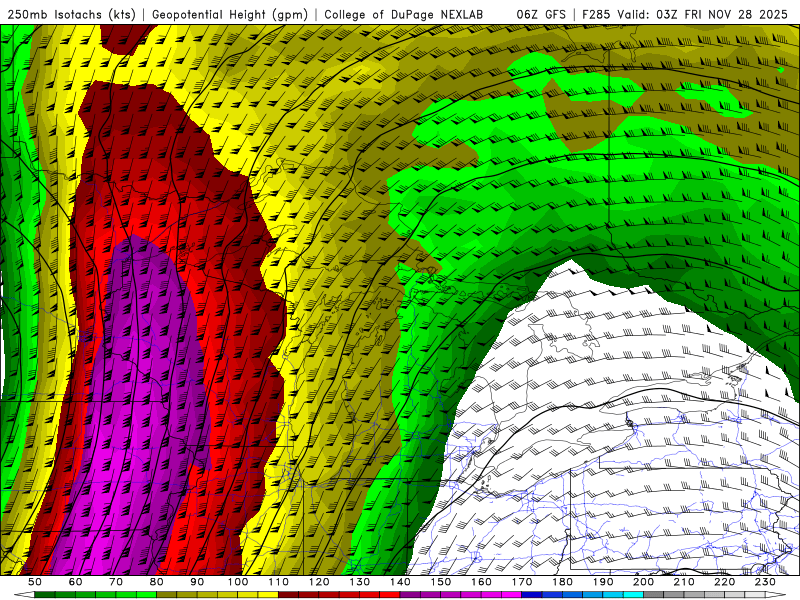The image size is (800, 600).
Task: Click the '220' legend scale value
Action: (724, 582)
